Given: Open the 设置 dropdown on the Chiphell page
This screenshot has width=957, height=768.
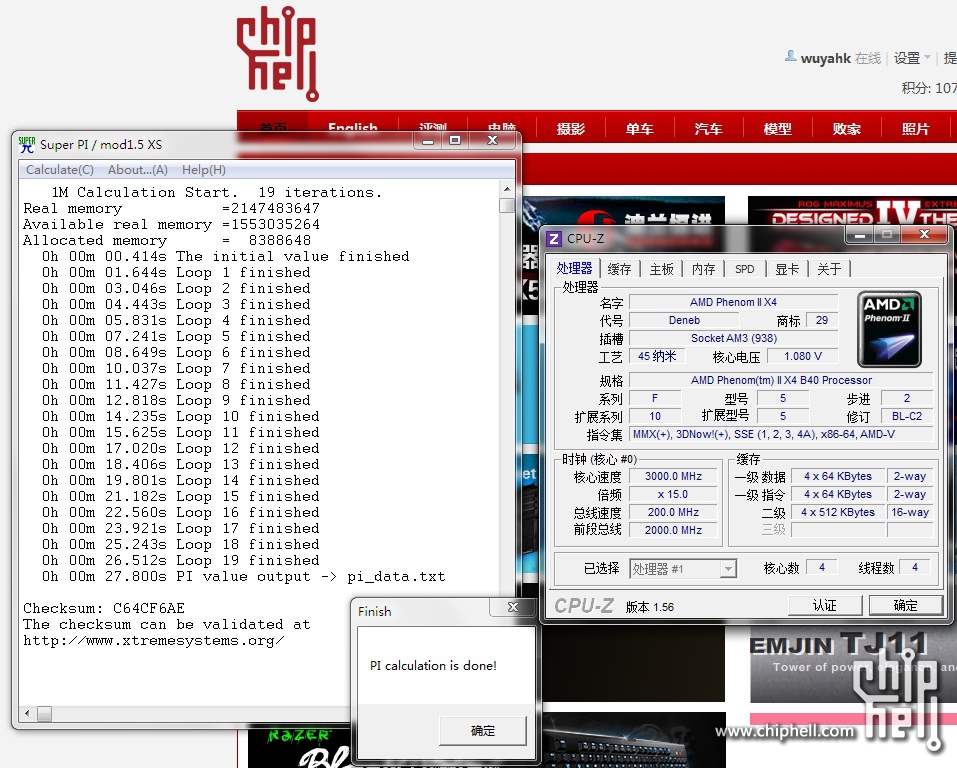Looking at the screenshot, I should click(x=912, y=58).
